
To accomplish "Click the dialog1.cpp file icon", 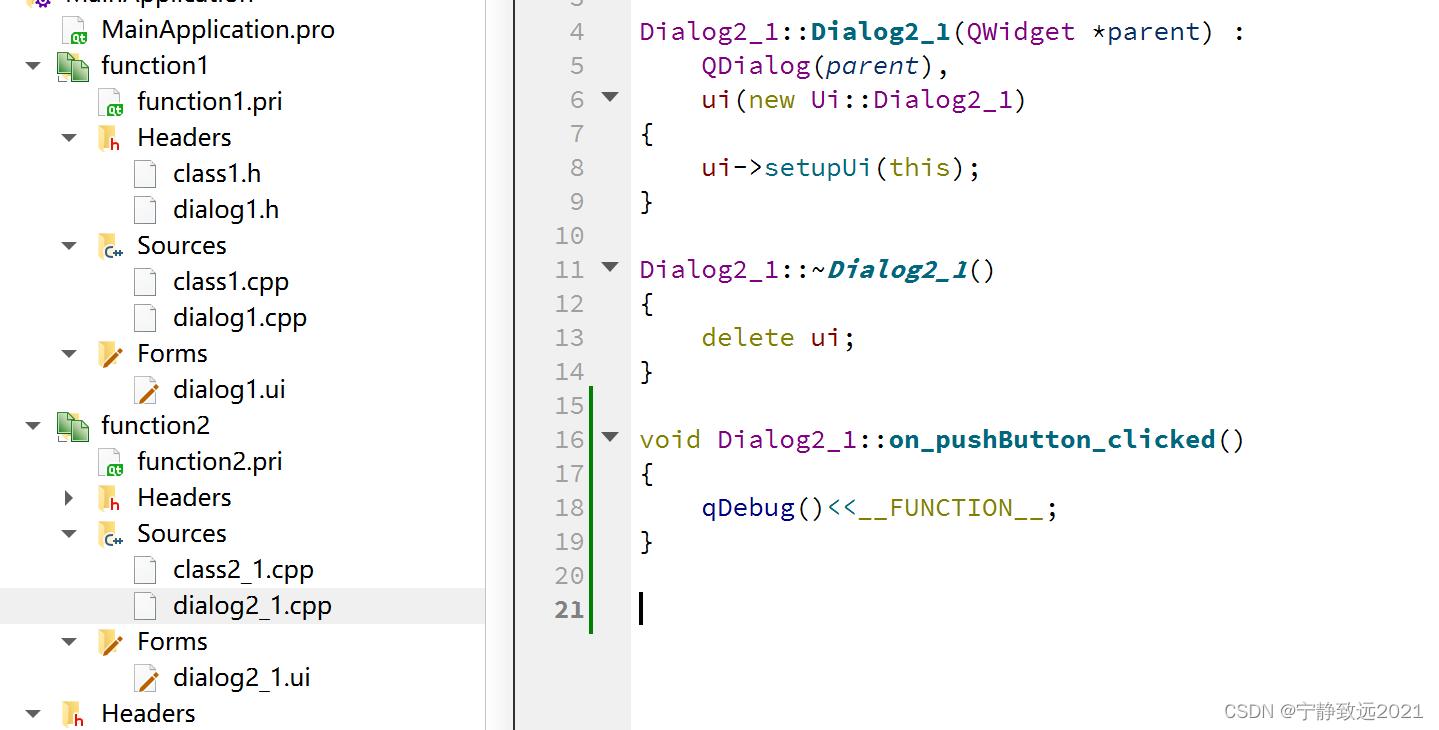I will pyautogui.click(x=145, y=318).
